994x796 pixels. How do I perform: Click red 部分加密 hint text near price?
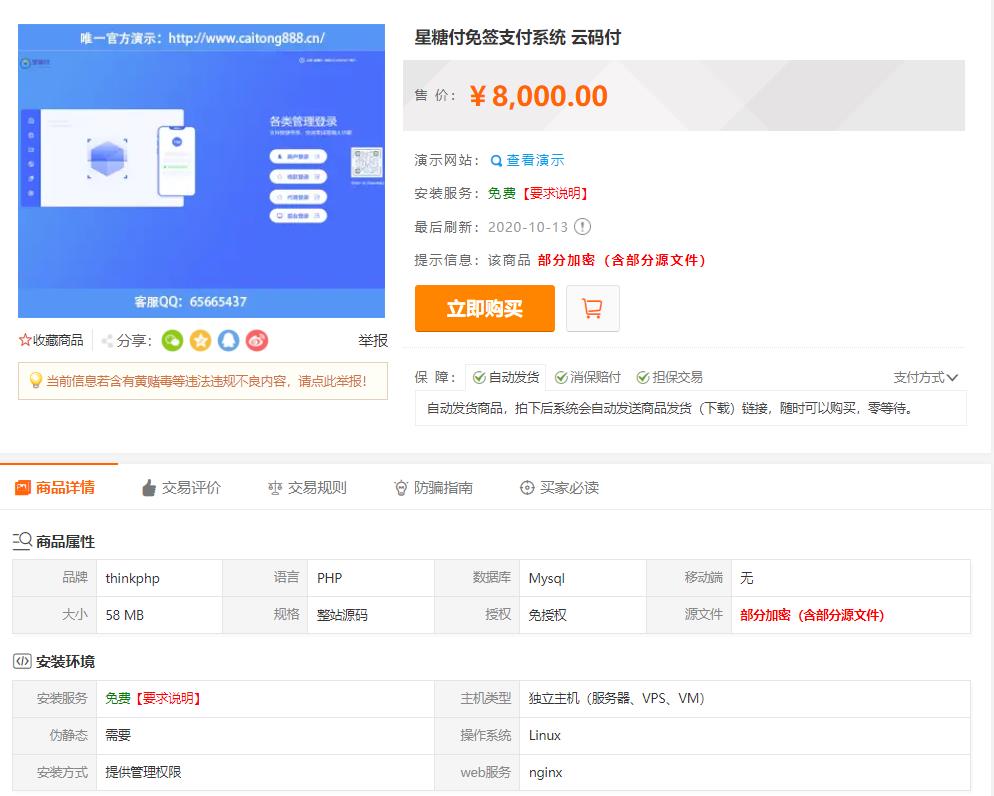[622, 260]
